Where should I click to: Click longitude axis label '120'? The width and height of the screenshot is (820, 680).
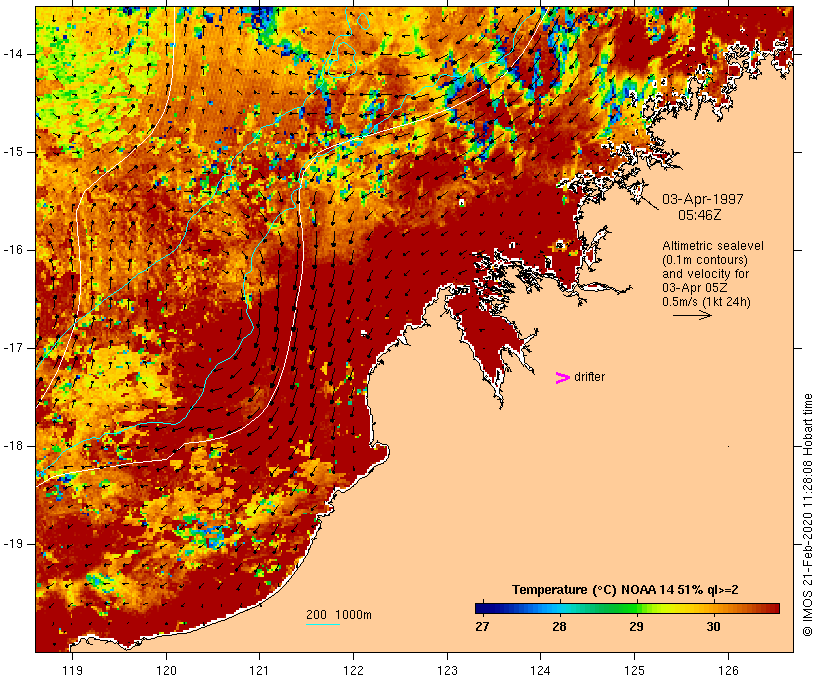[x=166, y=670]
